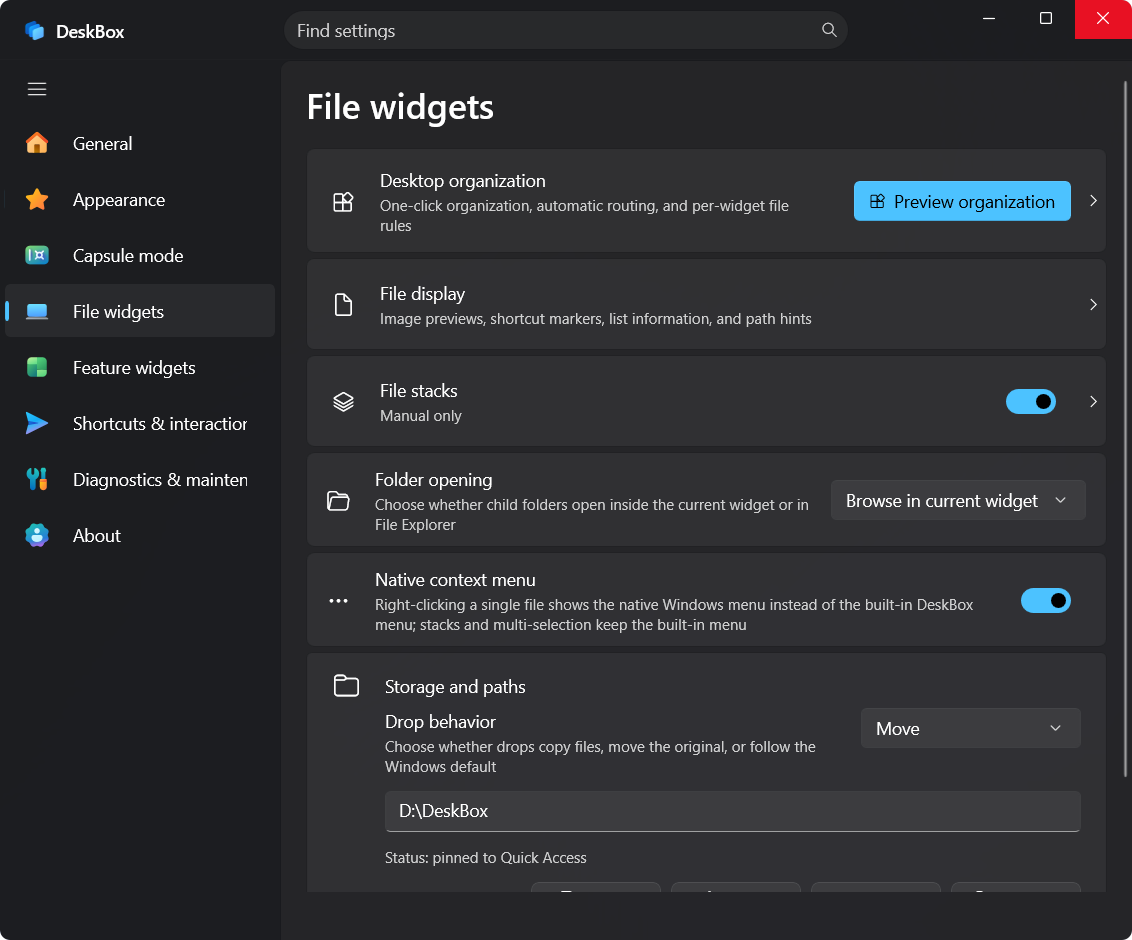Viewport: 1132px width, 940px height.
Task: Turn off the File stacks toggle
Action: (1030, 401)
